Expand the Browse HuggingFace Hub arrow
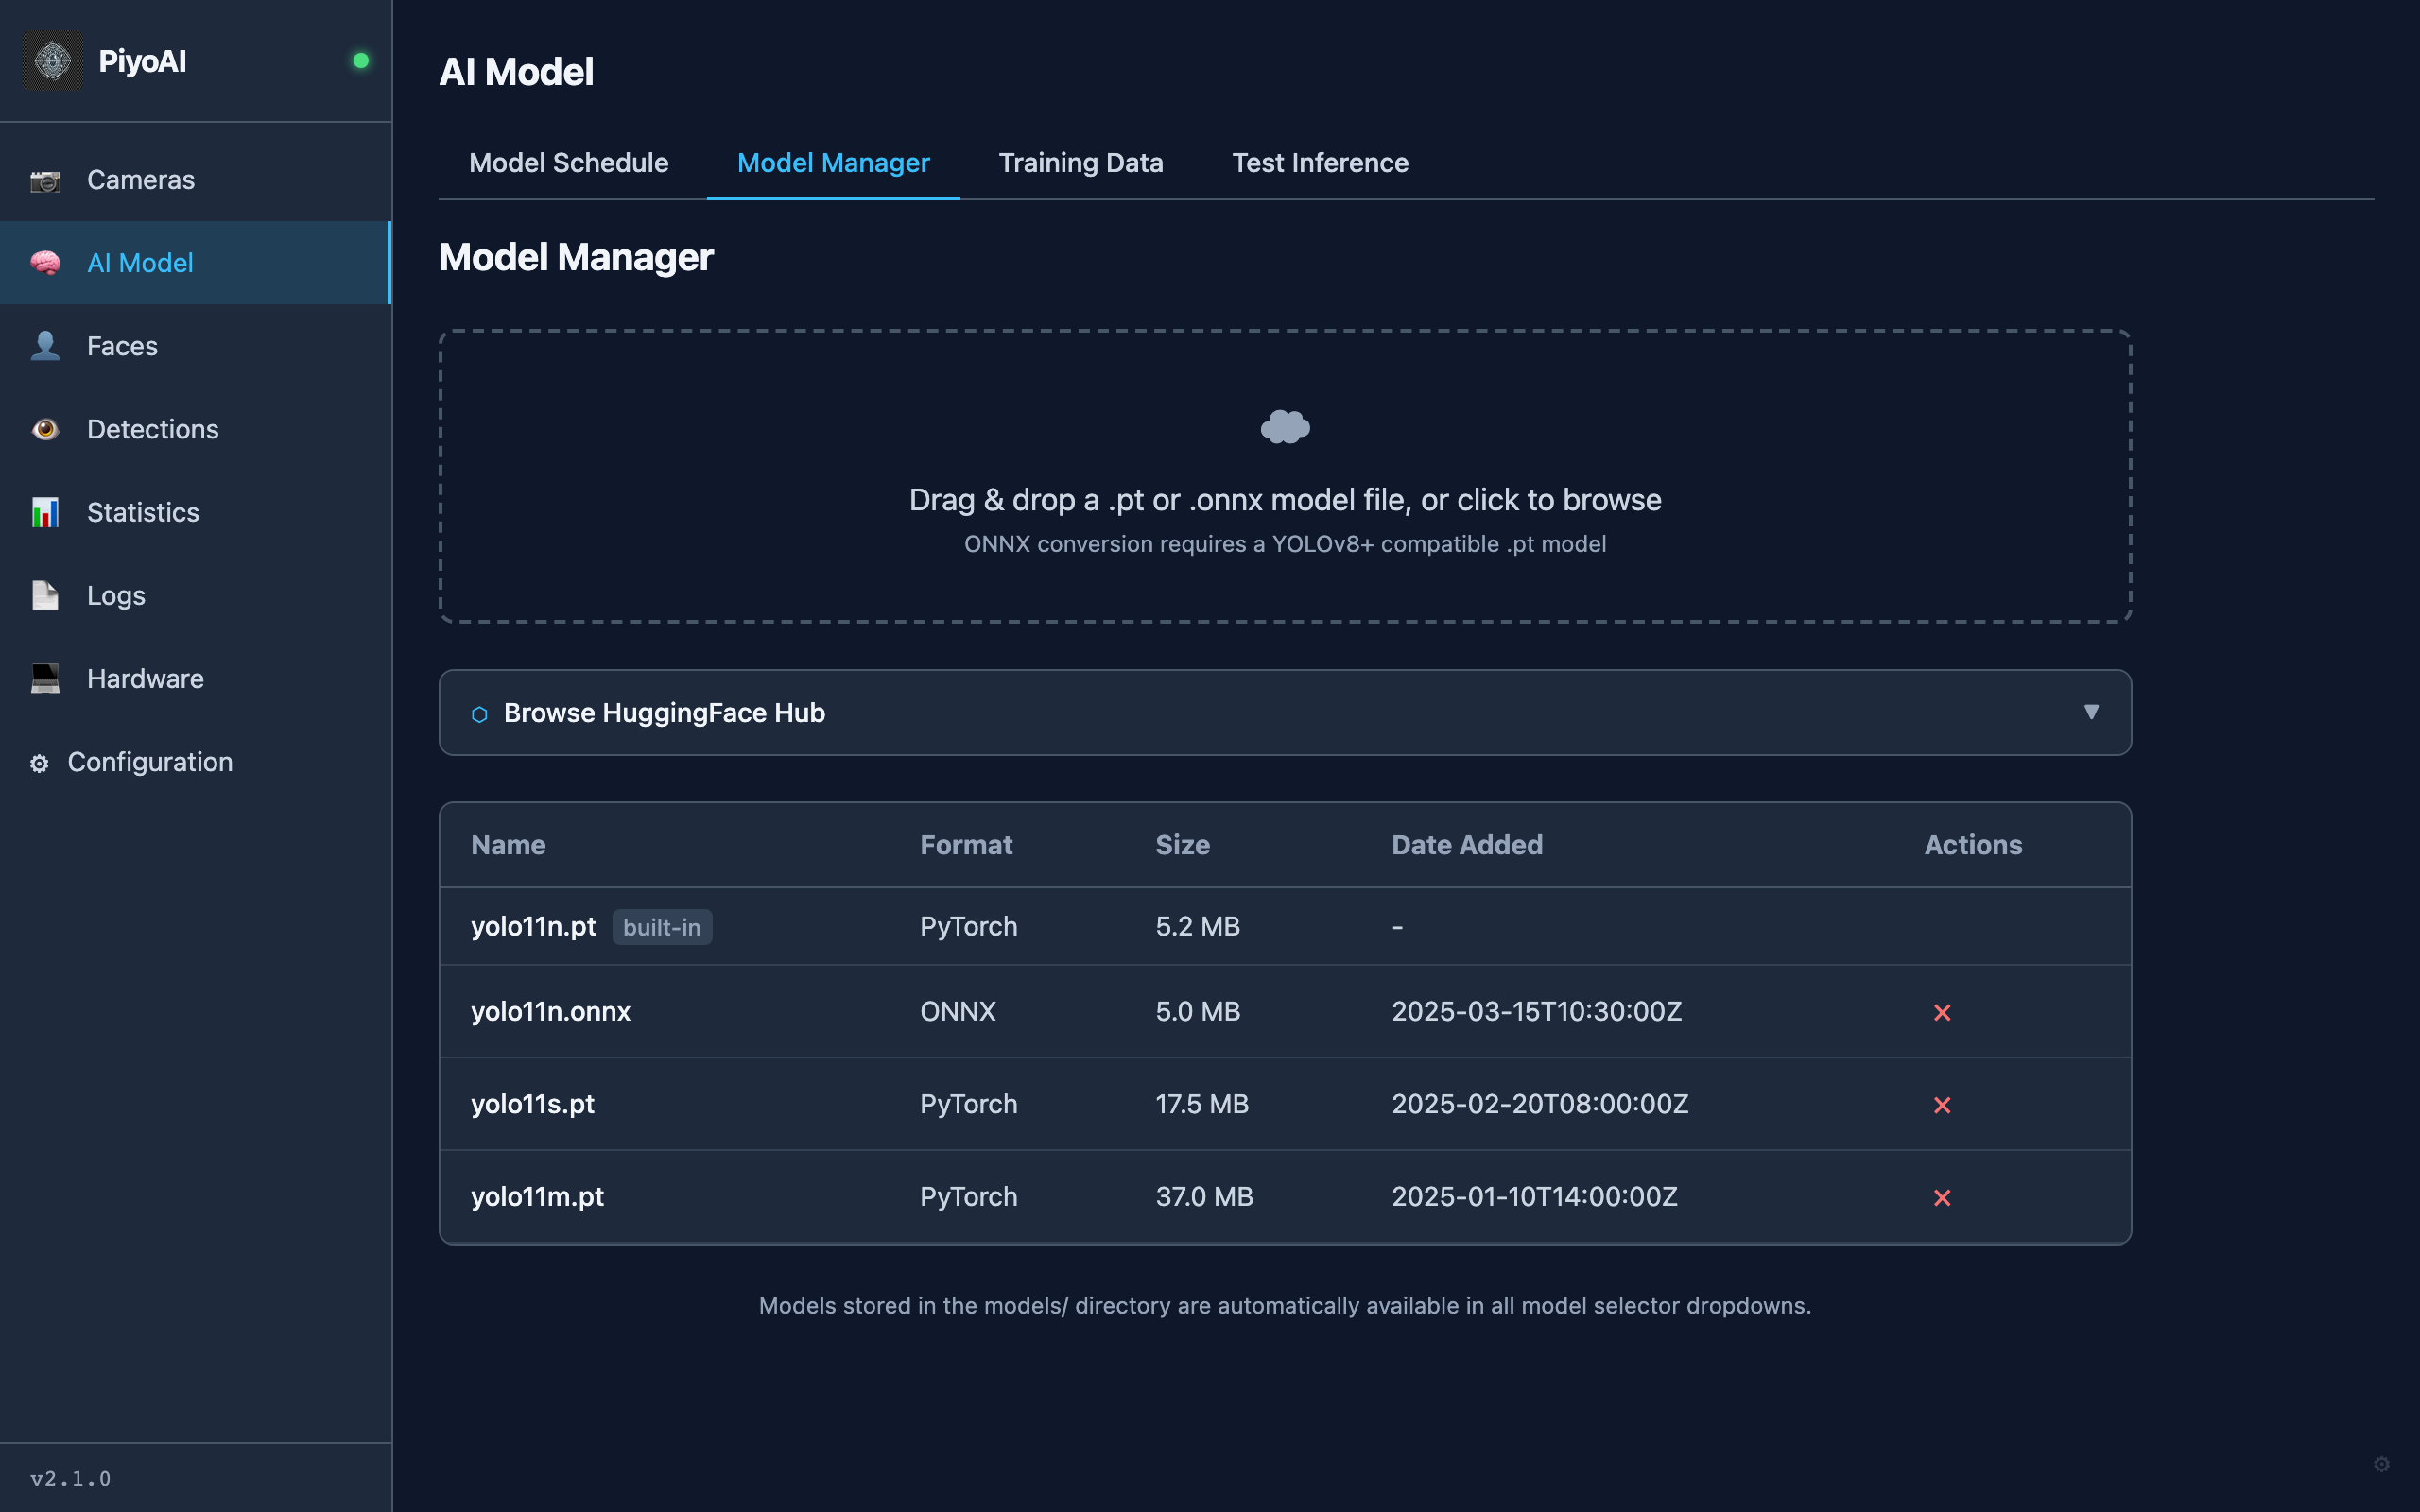2420x1512 pixels. pos(2091,712)
